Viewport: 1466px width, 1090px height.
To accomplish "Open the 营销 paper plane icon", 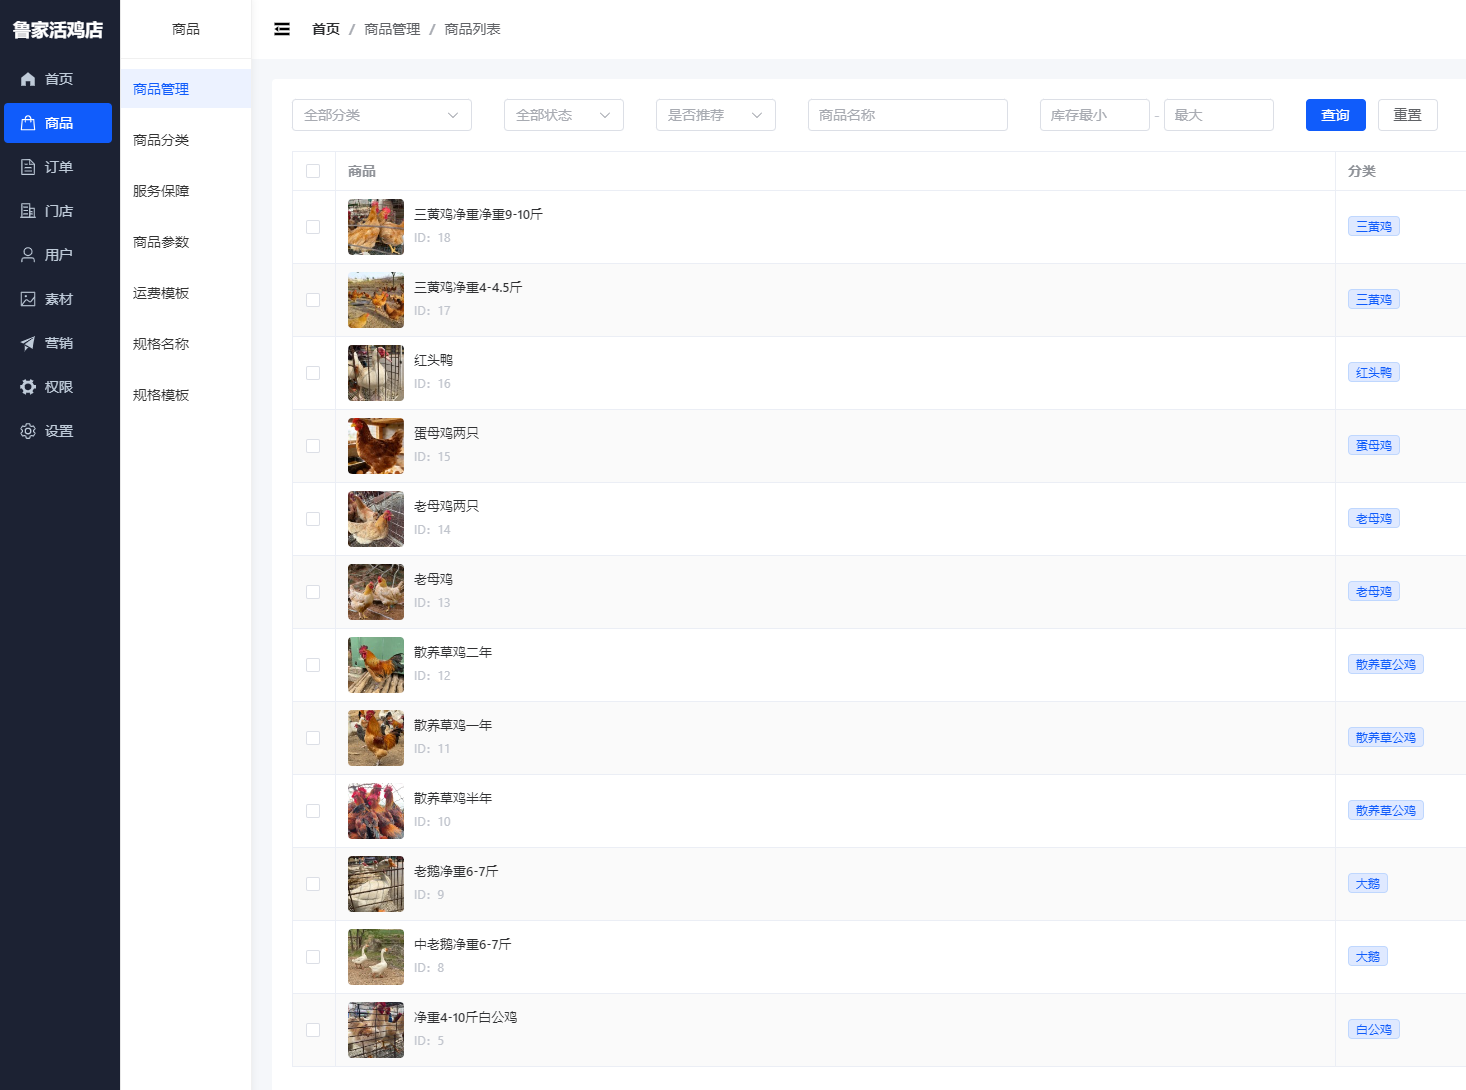I will (x=28, y=343).
